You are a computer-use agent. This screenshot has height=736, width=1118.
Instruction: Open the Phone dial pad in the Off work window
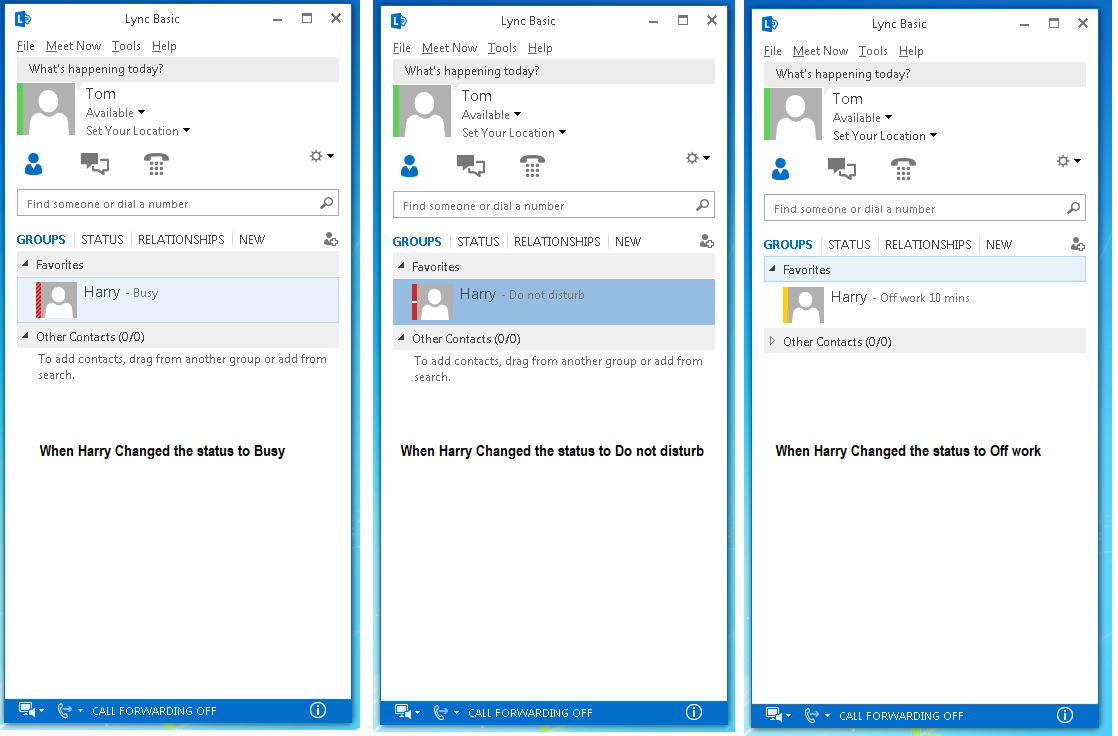pos(903,169)
